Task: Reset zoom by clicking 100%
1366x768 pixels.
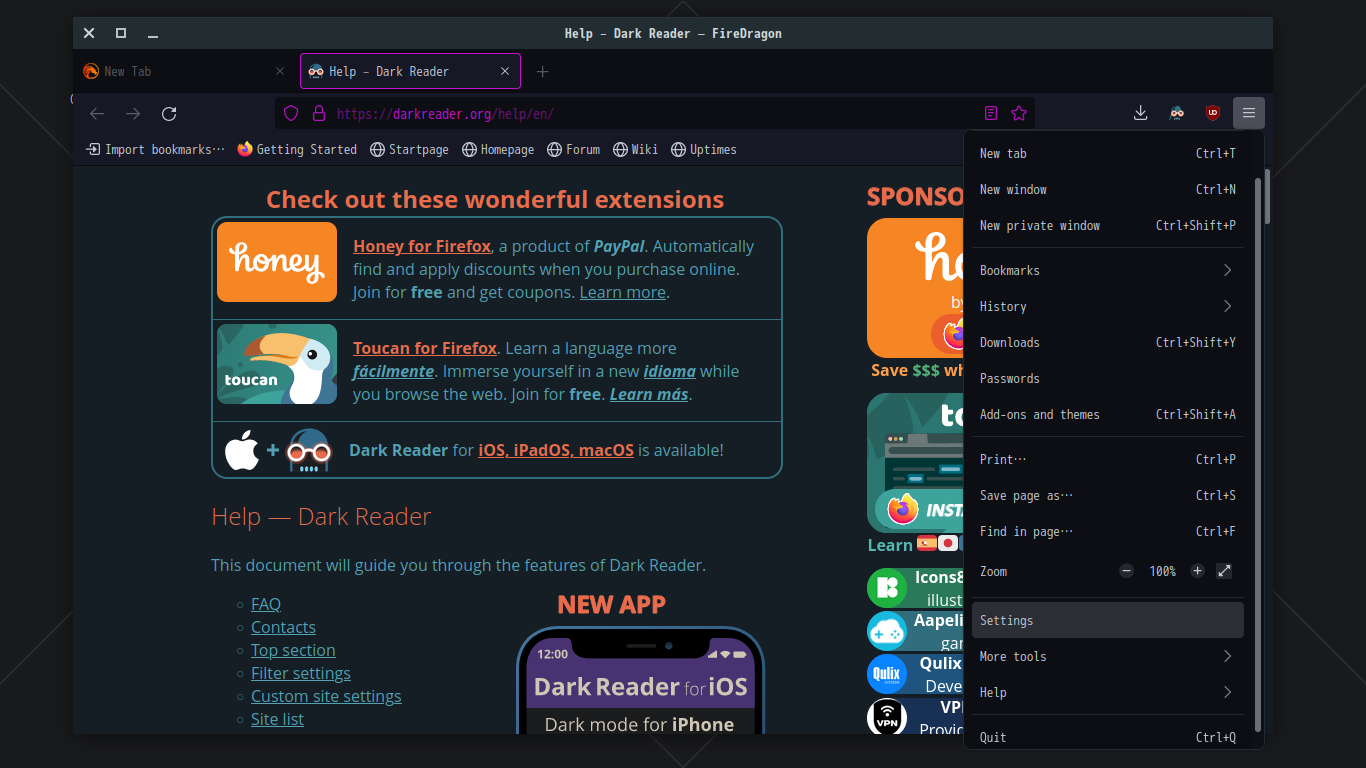Action: tap(1162, 571)
